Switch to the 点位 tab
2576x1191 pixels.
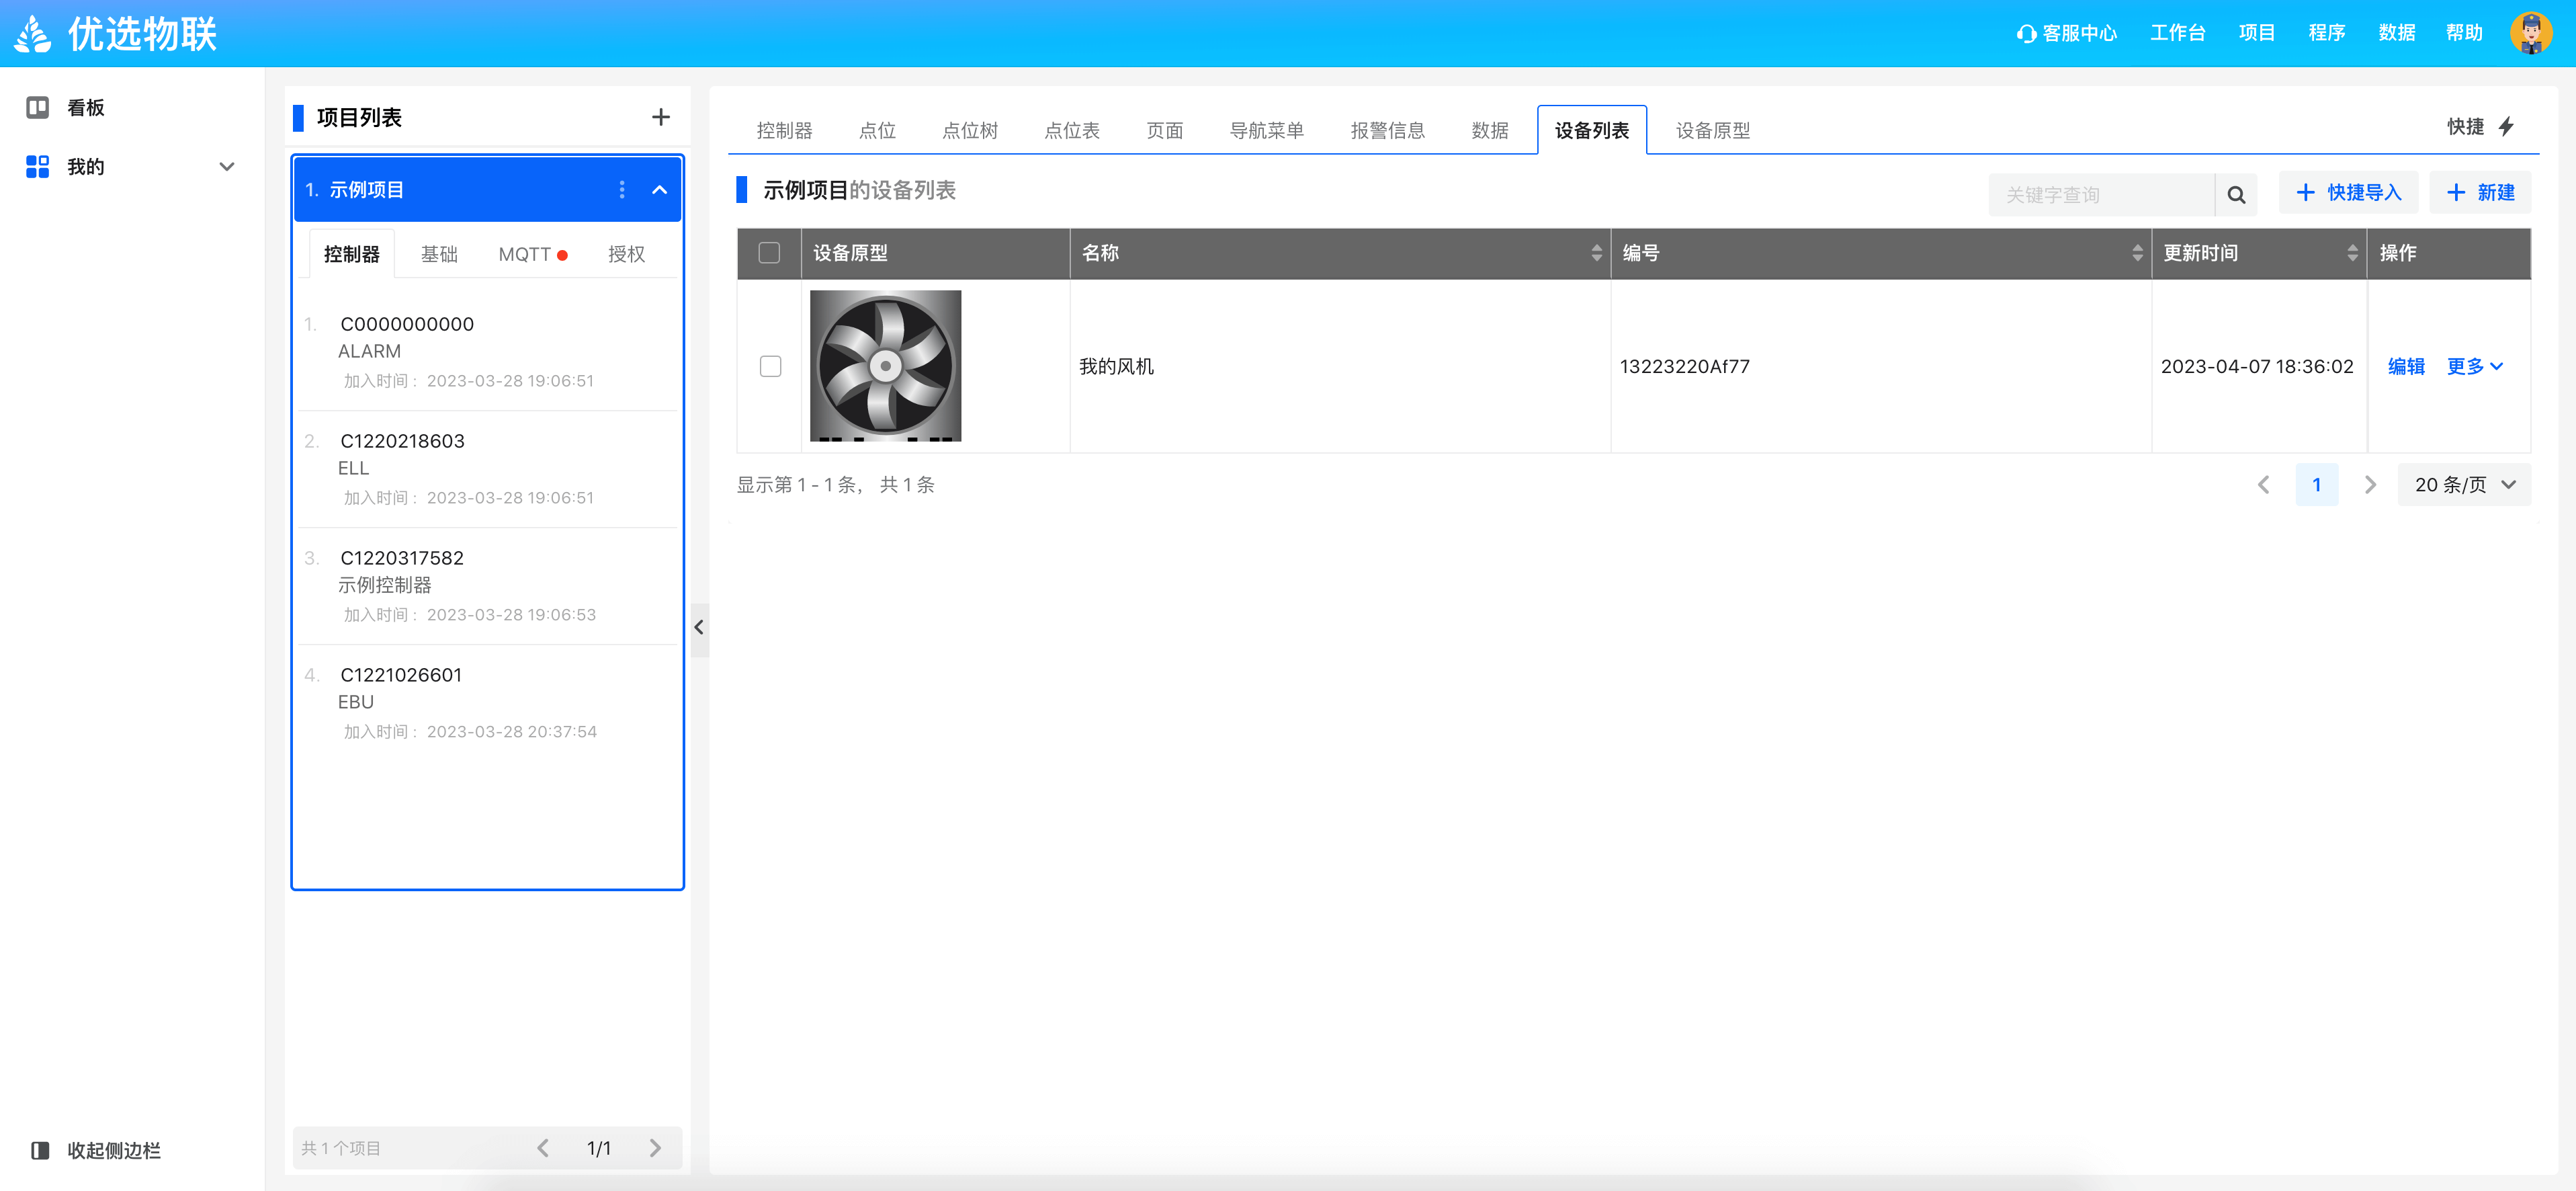coord(877,130)
